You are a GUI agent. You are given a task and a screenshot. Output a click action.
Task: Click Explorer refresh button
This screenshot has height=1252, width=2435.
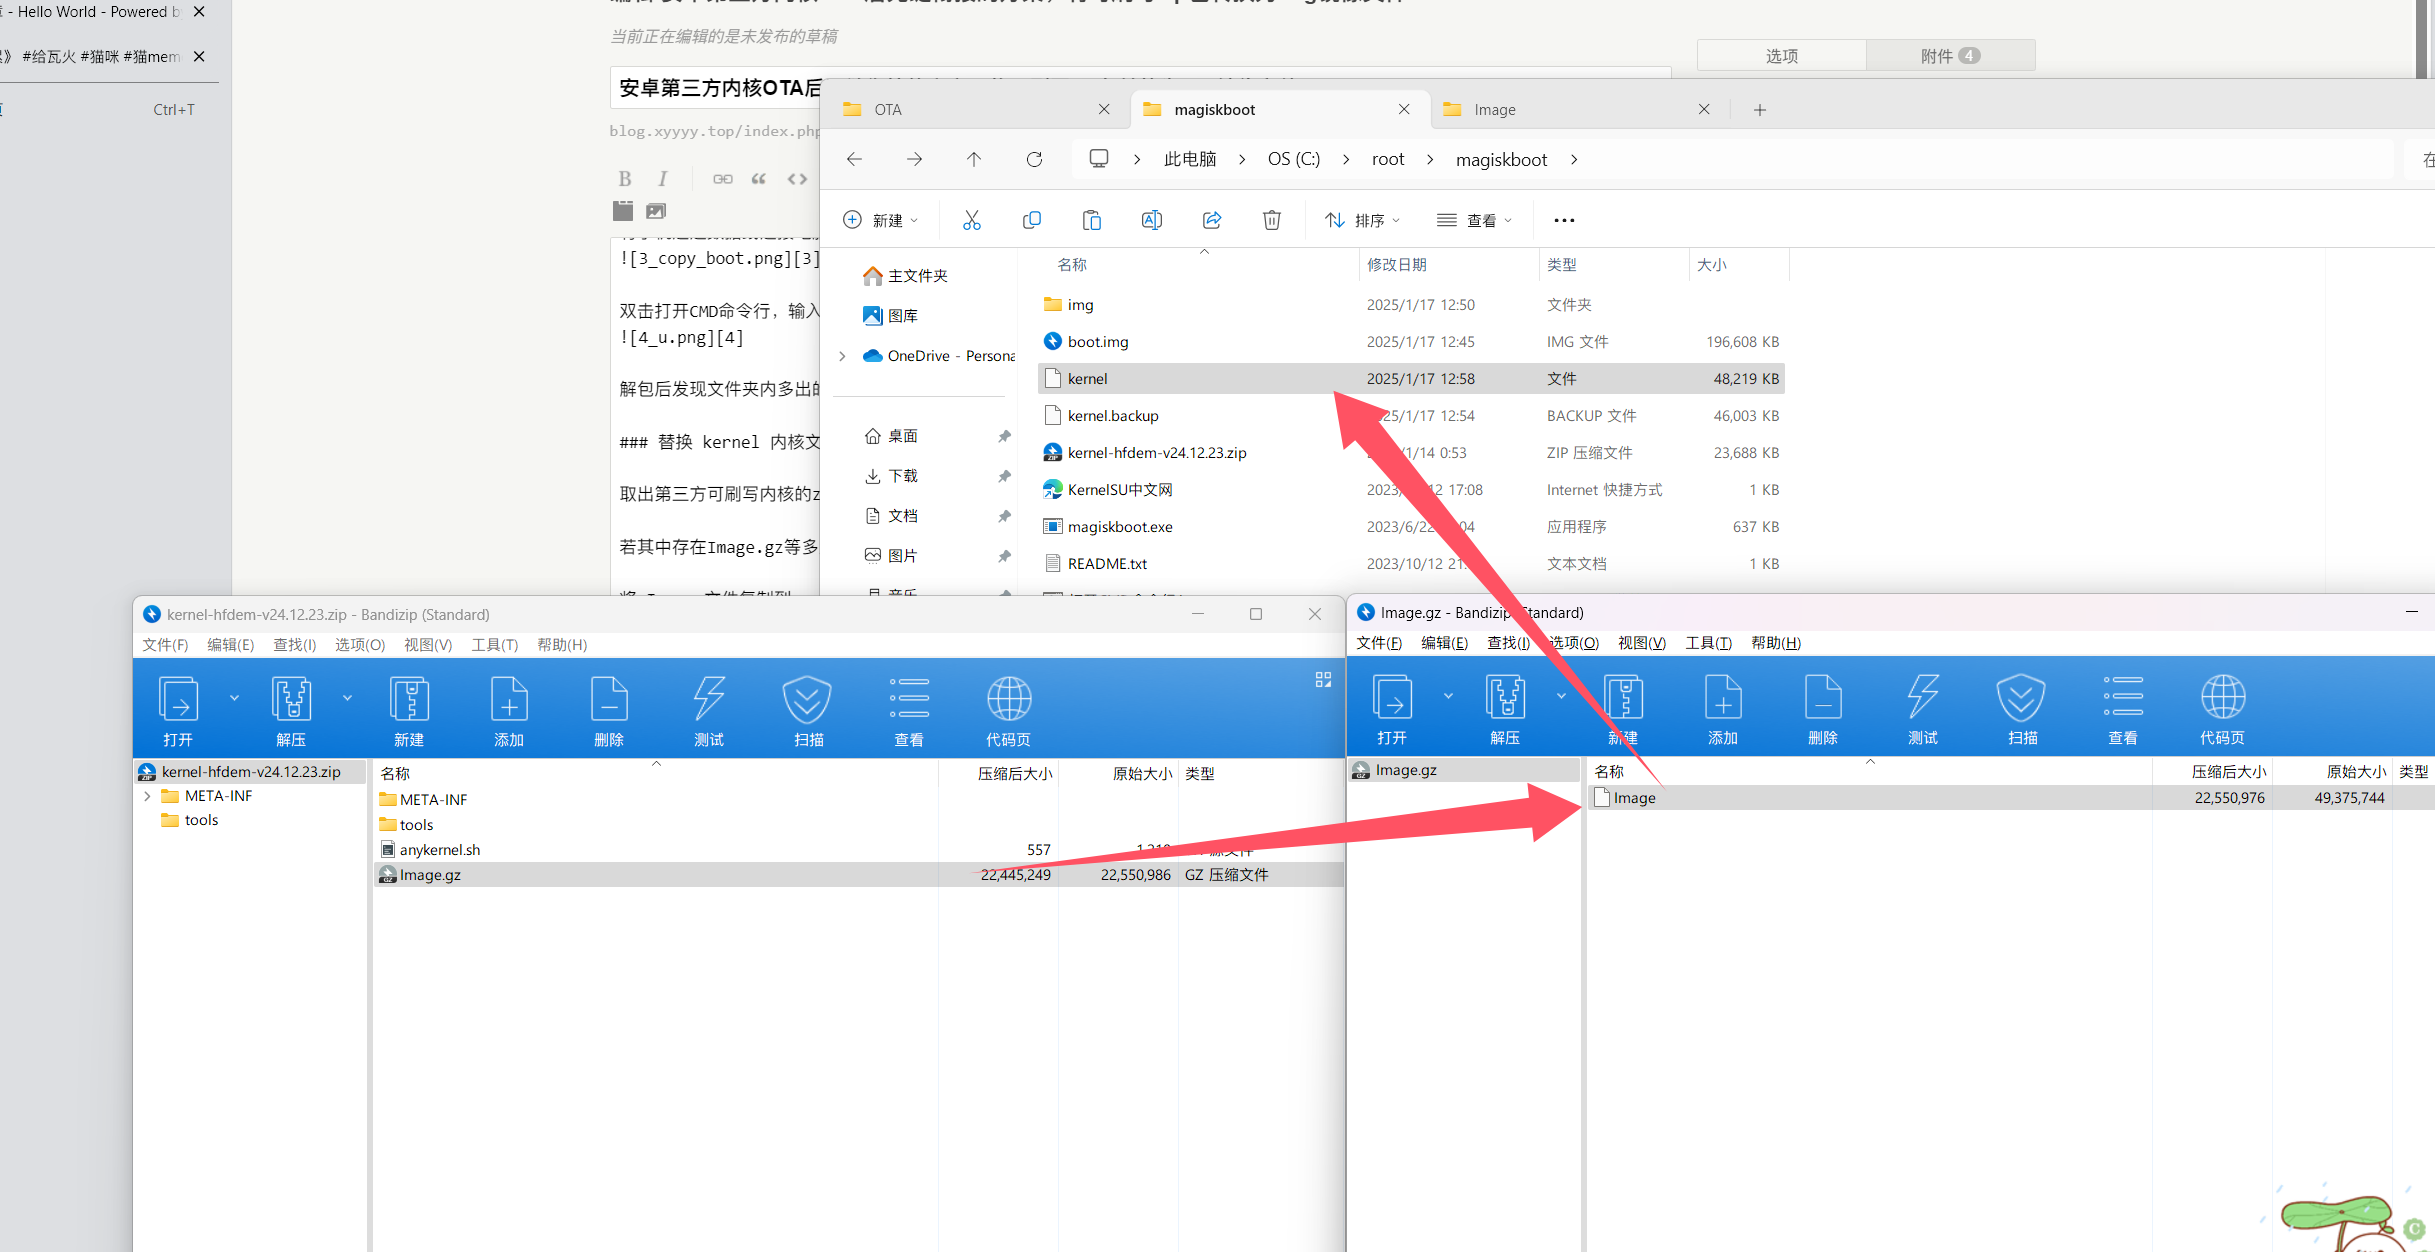(x=1035, y=159)
